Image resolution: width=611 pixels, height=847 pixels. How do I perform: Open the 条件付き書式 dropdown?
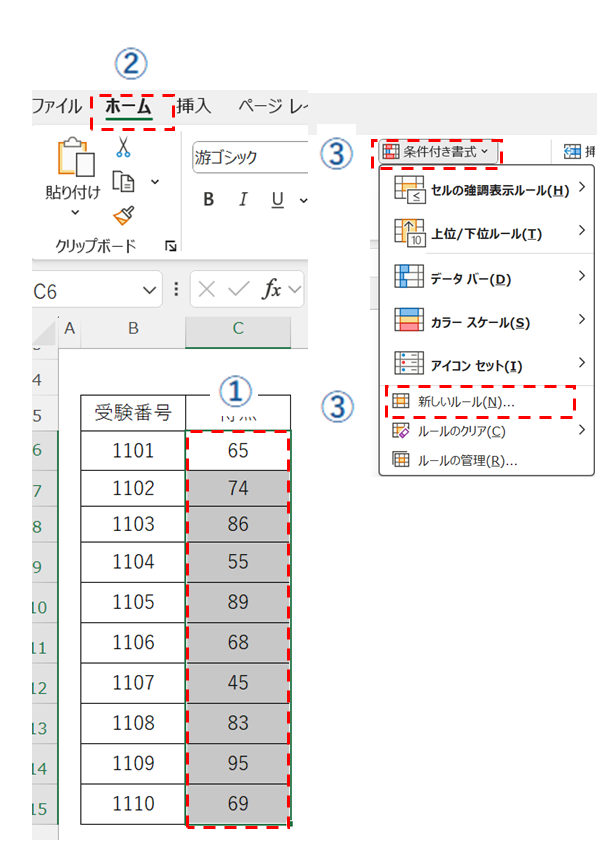coord(437,152)
